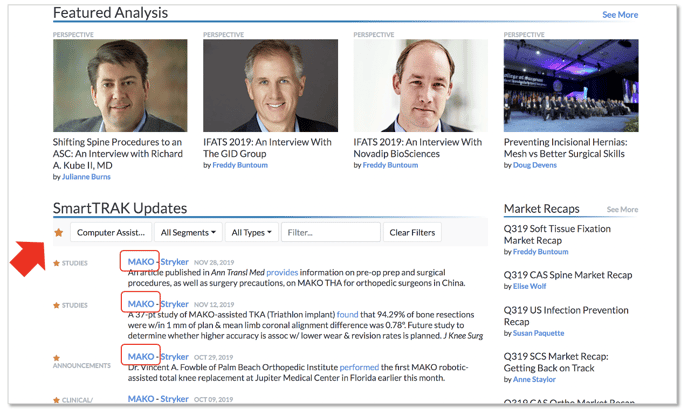Toggle the orange star favorites filter
The height and width of the screenshot is (416, 688).
[58, 233]
